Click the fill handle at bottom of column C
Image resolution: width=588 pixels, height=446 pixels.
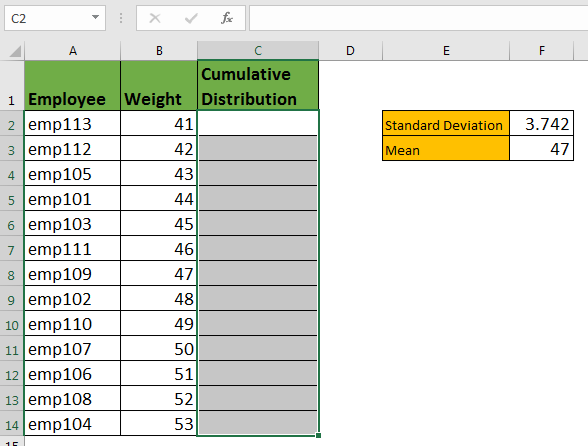[x=318, y=435]
